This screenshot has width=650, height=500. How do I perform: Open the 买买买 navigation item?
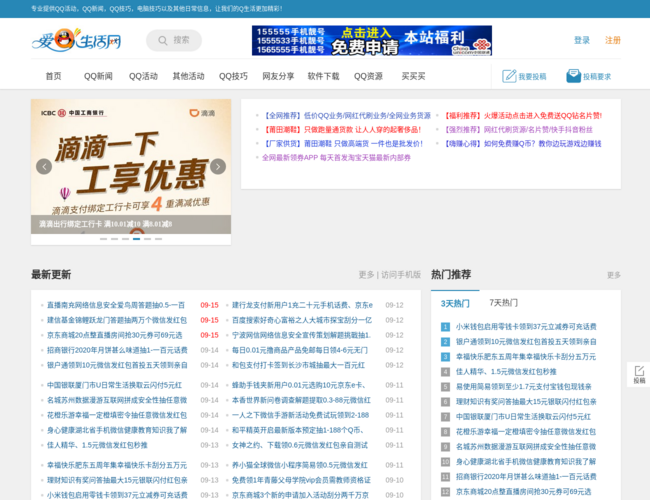pos(413,76)
